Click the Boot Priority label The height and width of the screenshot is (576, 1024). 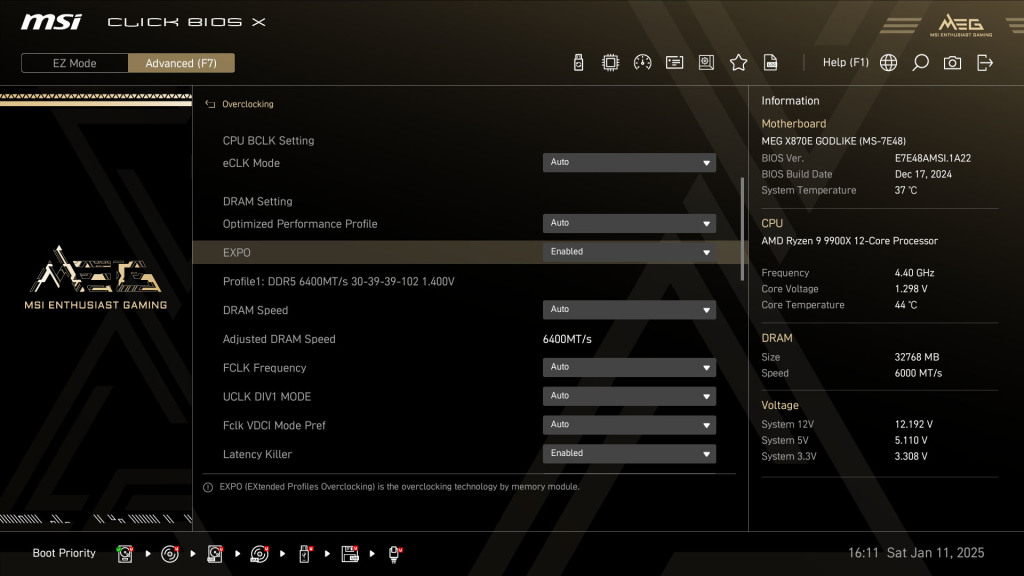coord(64,553)
